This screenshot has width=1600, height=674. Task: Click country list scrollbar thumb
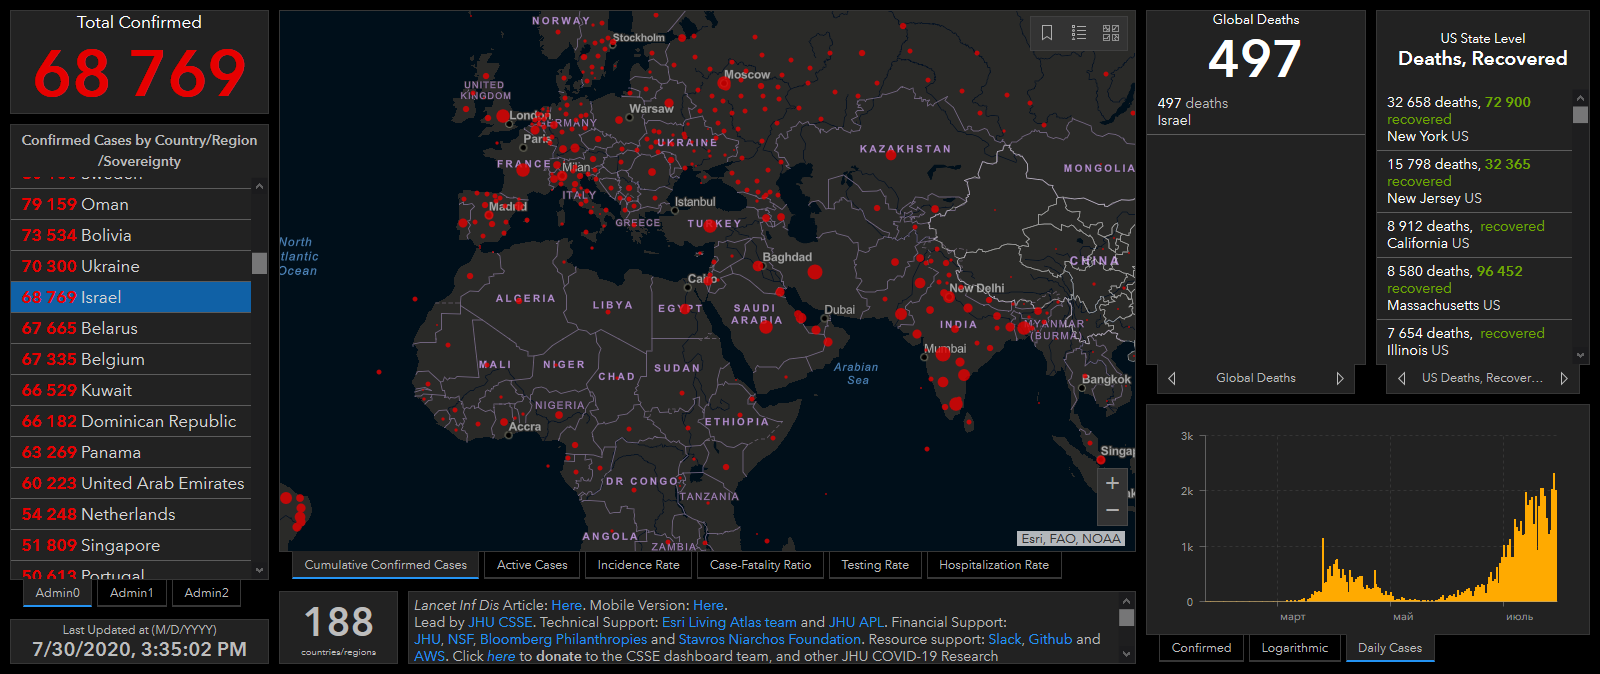[260, 263]
